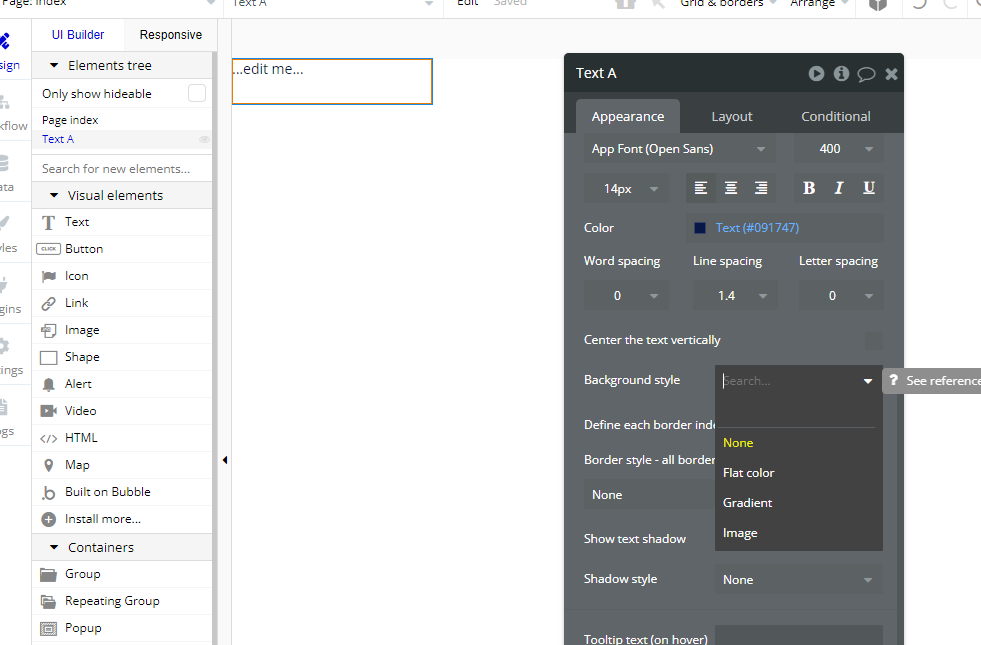Click the Text color swatch (#091747)
Viewport: 981px width, 645px height.
(700, 228)
